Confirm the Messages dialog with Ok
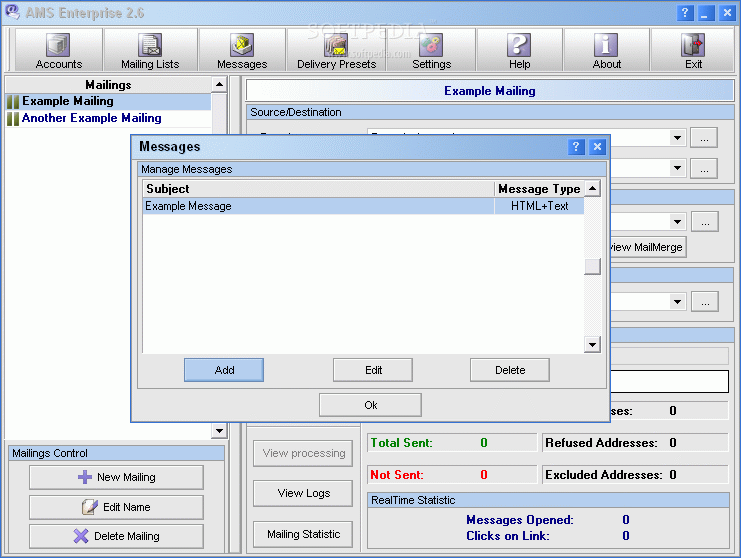The height and width of the screenshot is (558, 741). click(x=370, y=405)
